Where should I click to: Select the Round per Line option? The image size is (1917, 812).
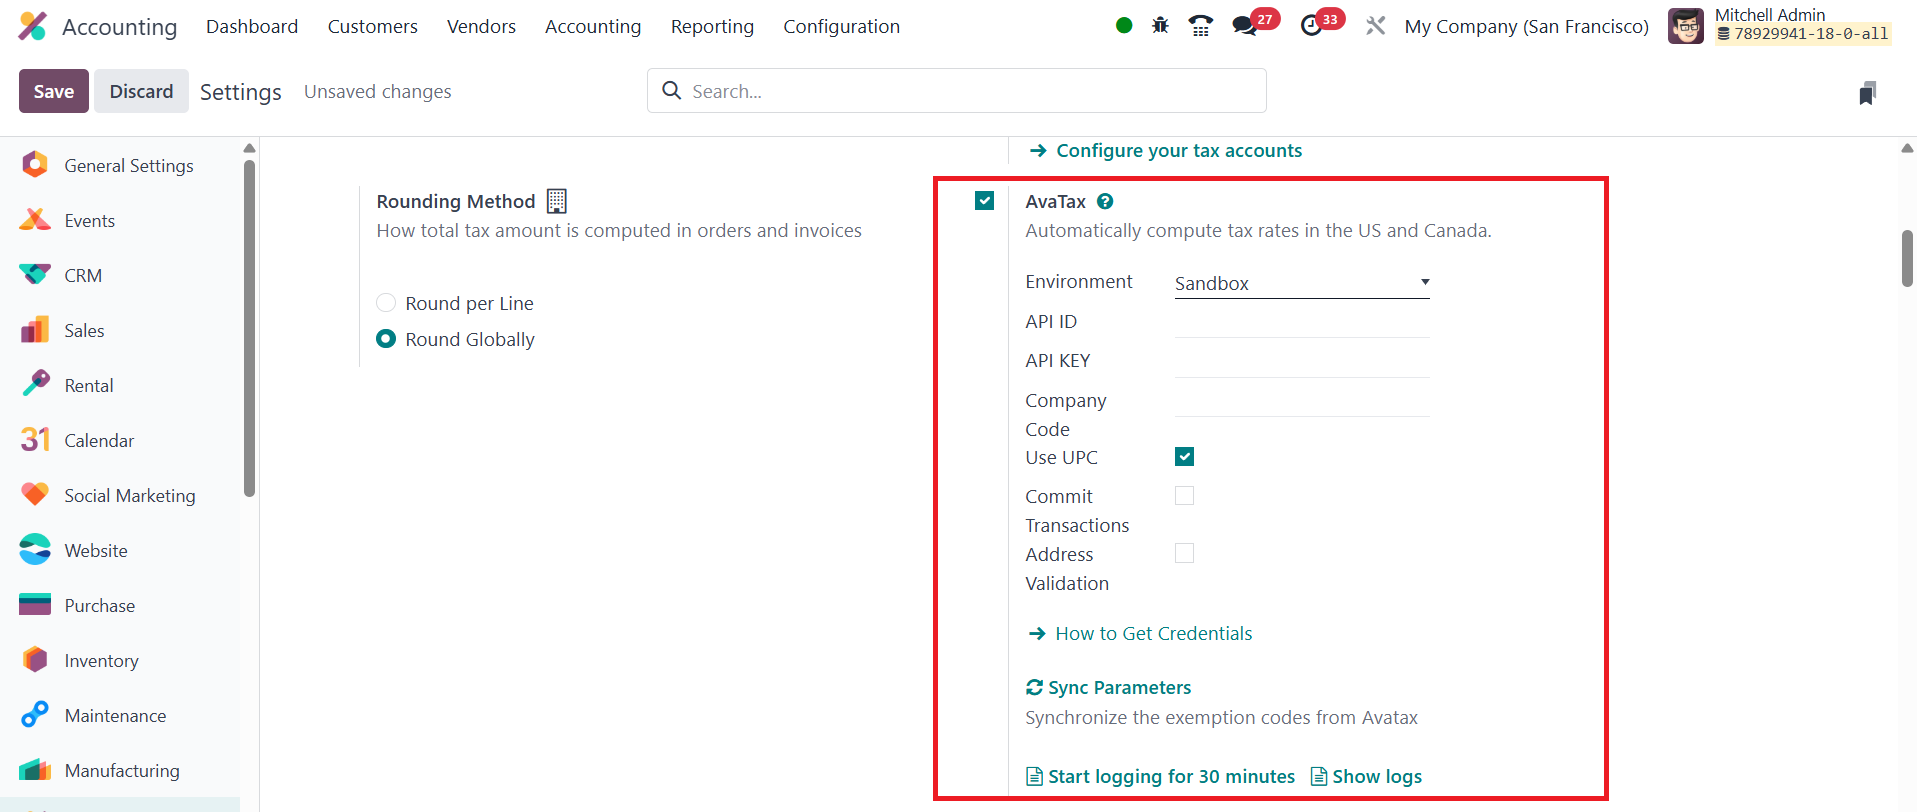[386, 303]
